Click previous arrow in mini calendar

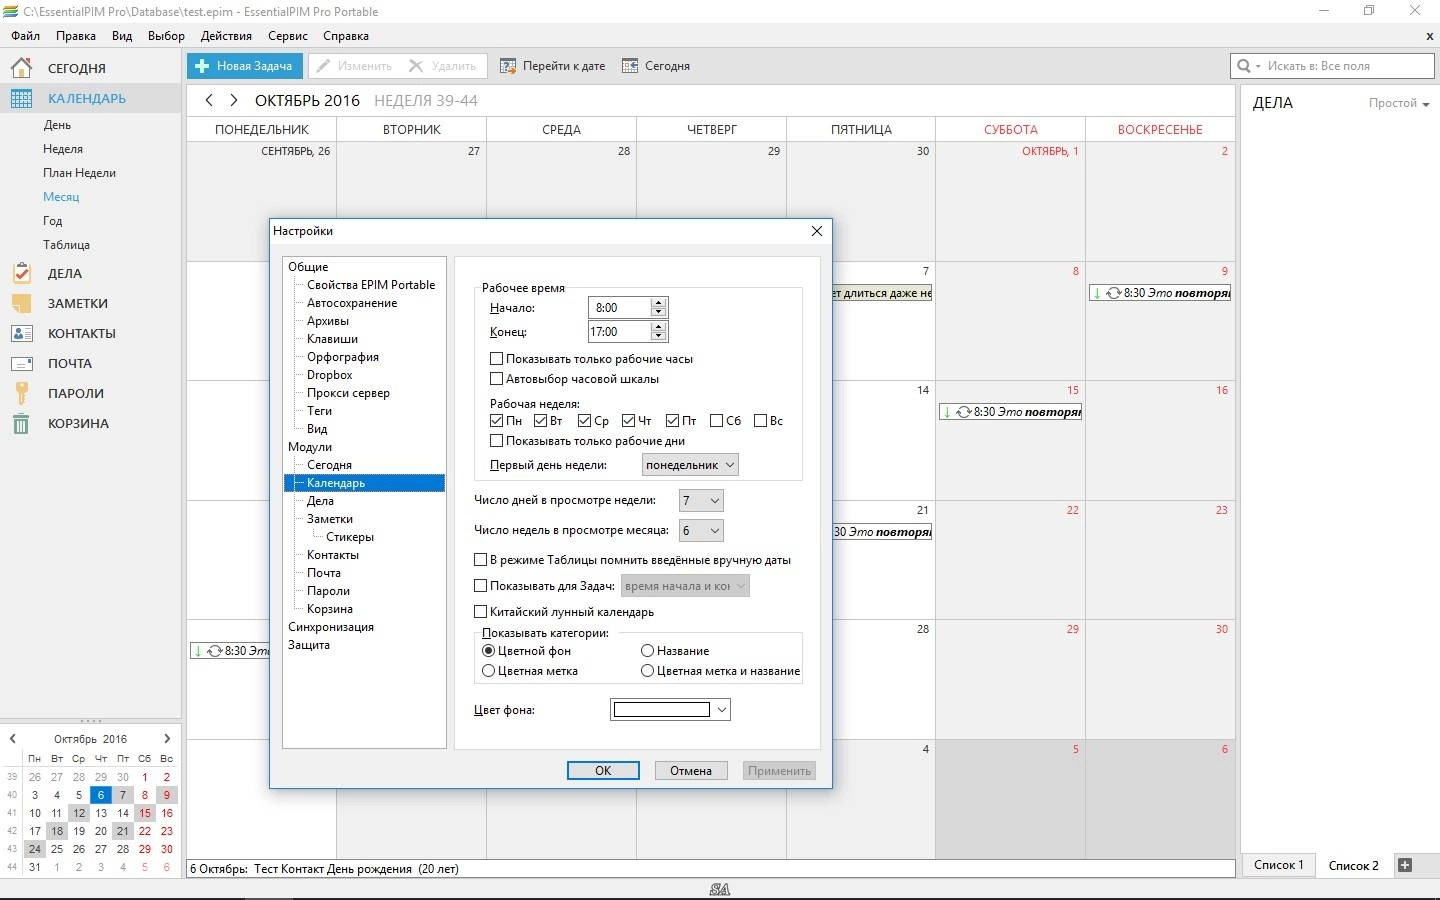12,739
